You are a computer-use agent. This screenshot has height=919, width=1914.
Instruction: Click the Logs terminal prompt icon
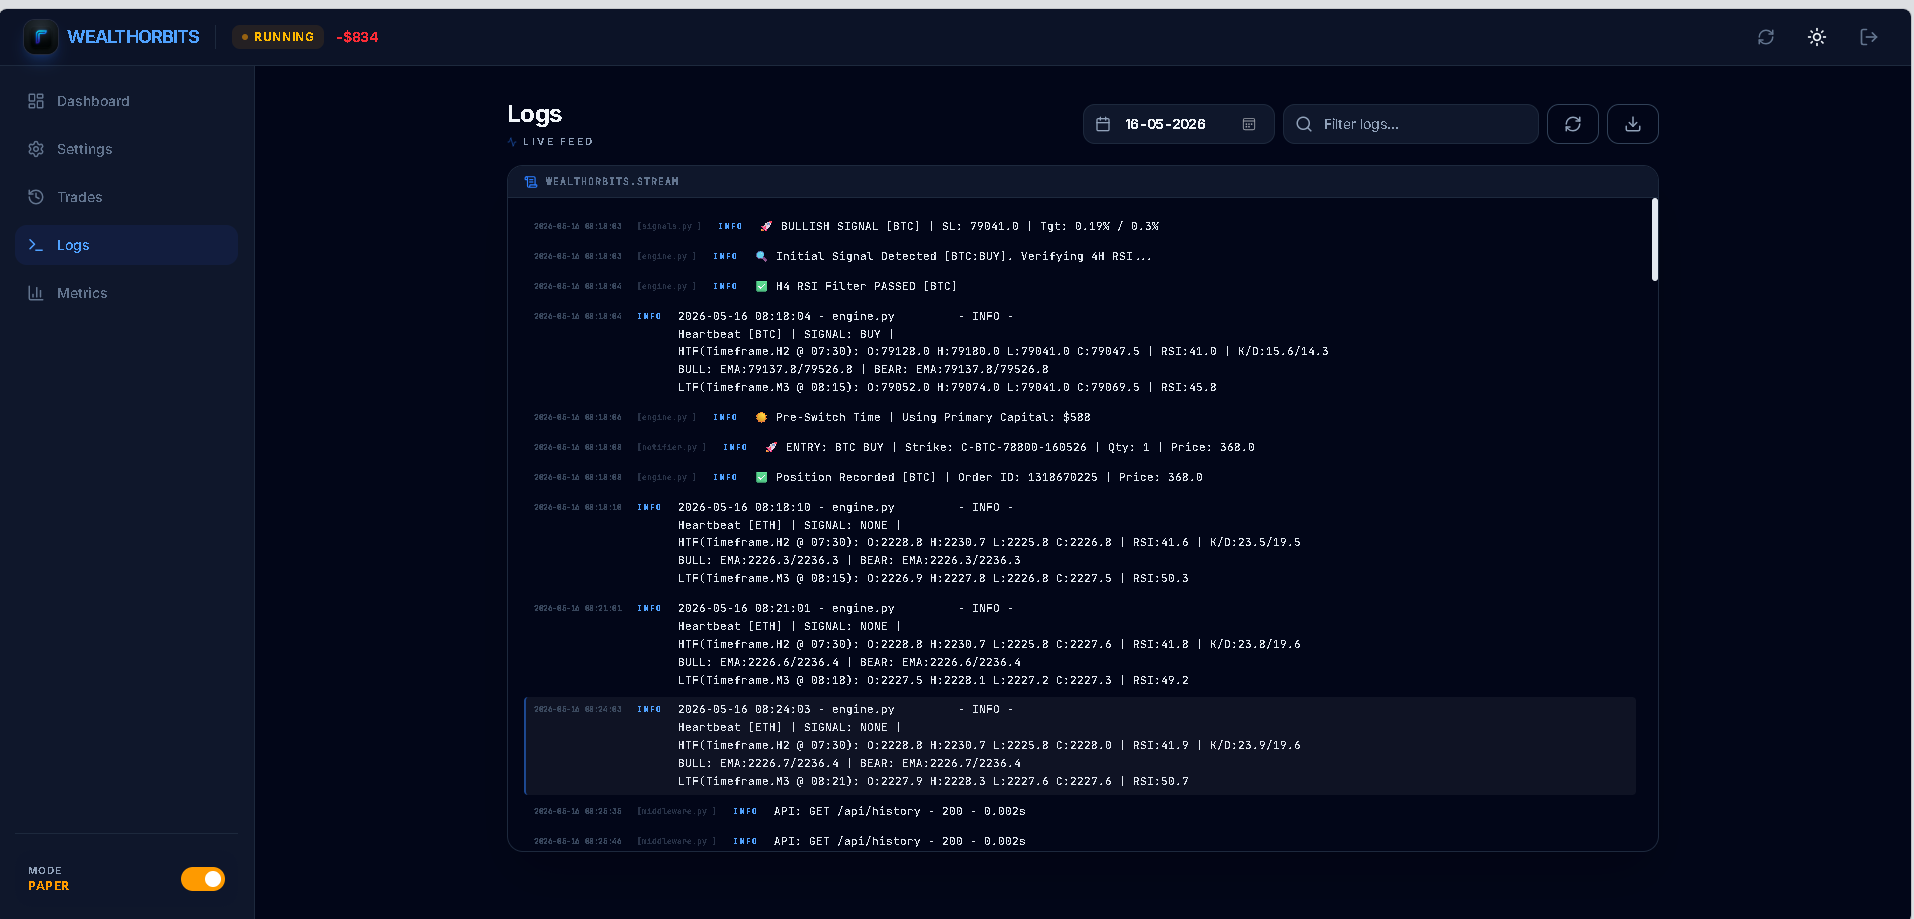(36, 245)
